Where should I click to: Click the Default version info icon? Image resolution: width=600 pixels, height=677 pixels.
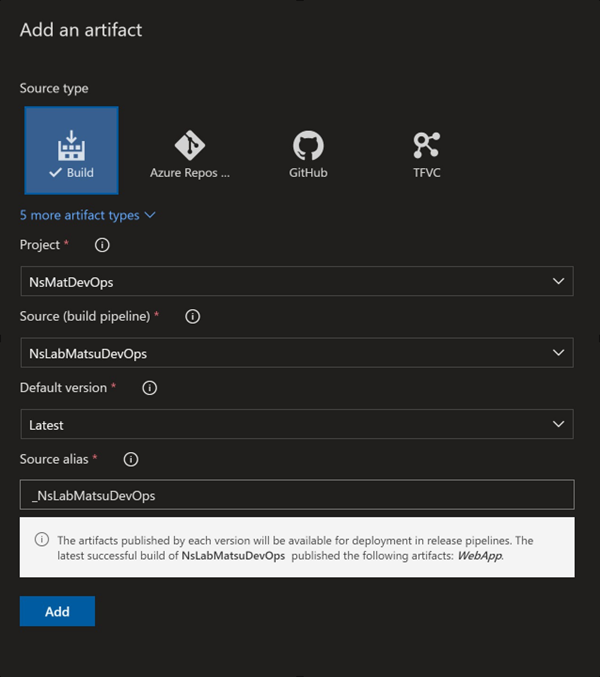pyautogui.click(x=150, y=388)
